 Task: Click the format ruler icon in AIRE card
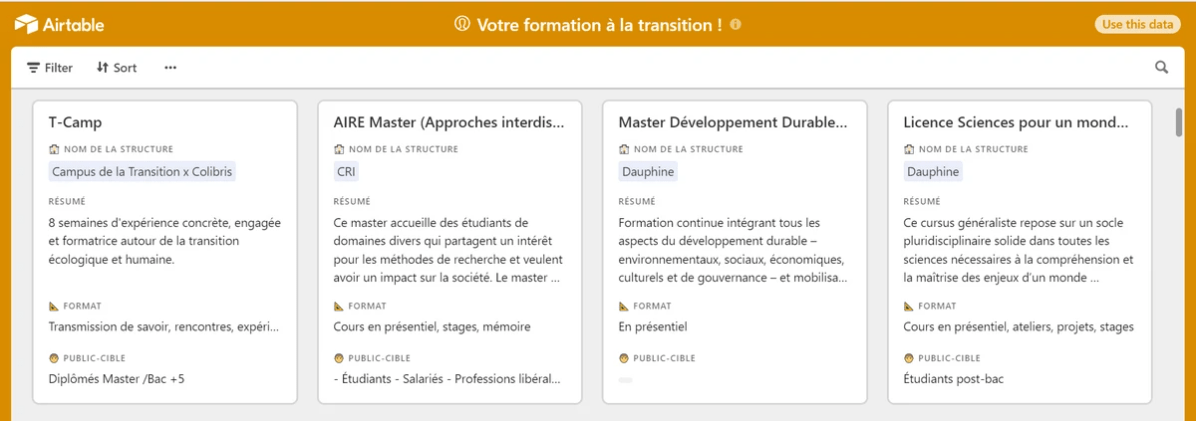point(339,306)
